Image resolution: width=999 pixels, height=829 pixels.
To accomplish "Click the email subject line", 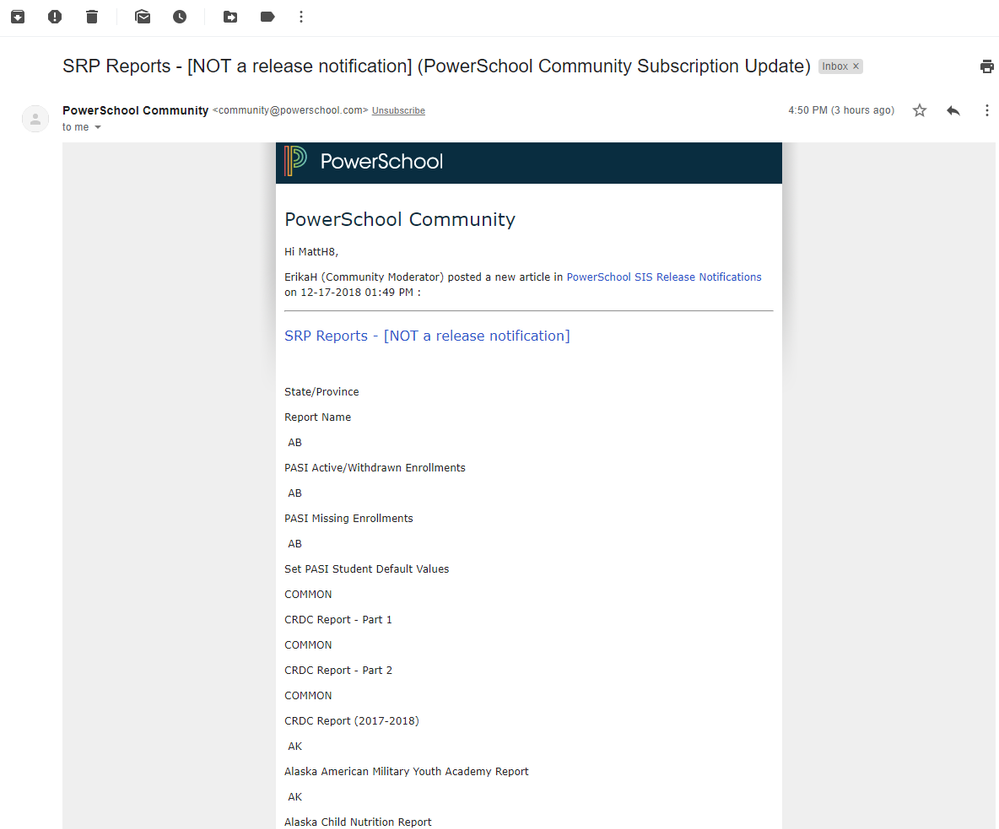I will pos(436,66).
